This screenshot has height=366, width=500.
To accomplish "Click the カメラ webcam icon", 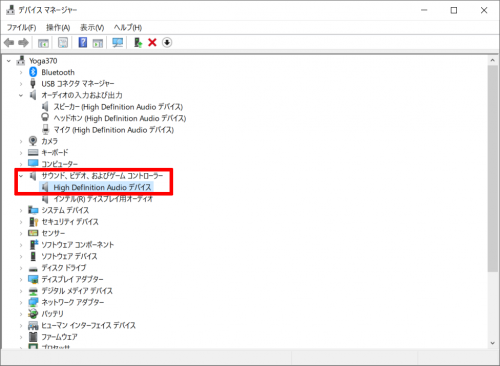I will (33, 141).
